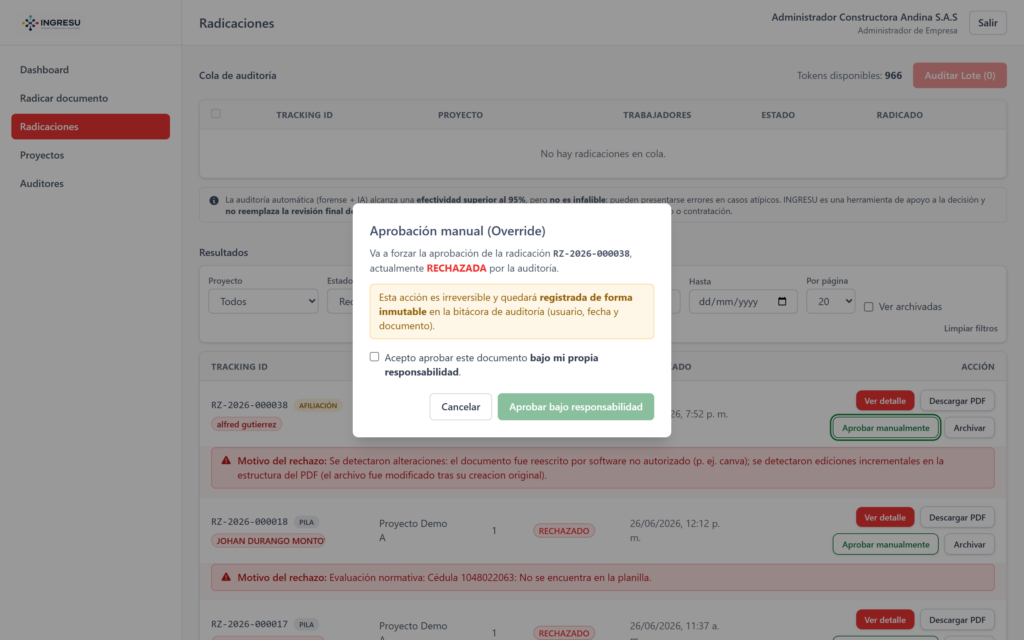Click the Salir button

click(987, 23)
